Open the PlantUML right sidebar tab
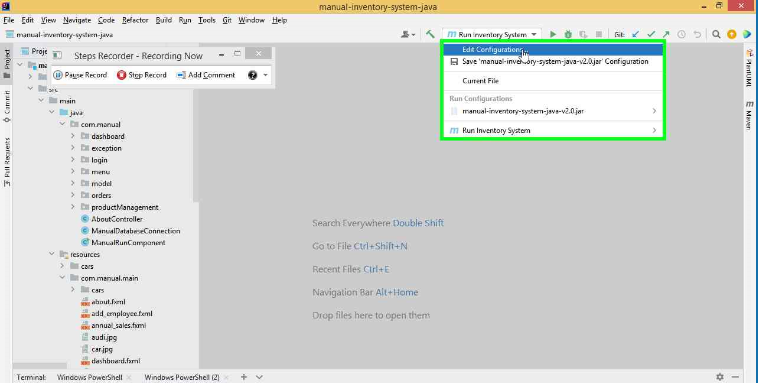The image size is (758, 383). pos(749,67)
